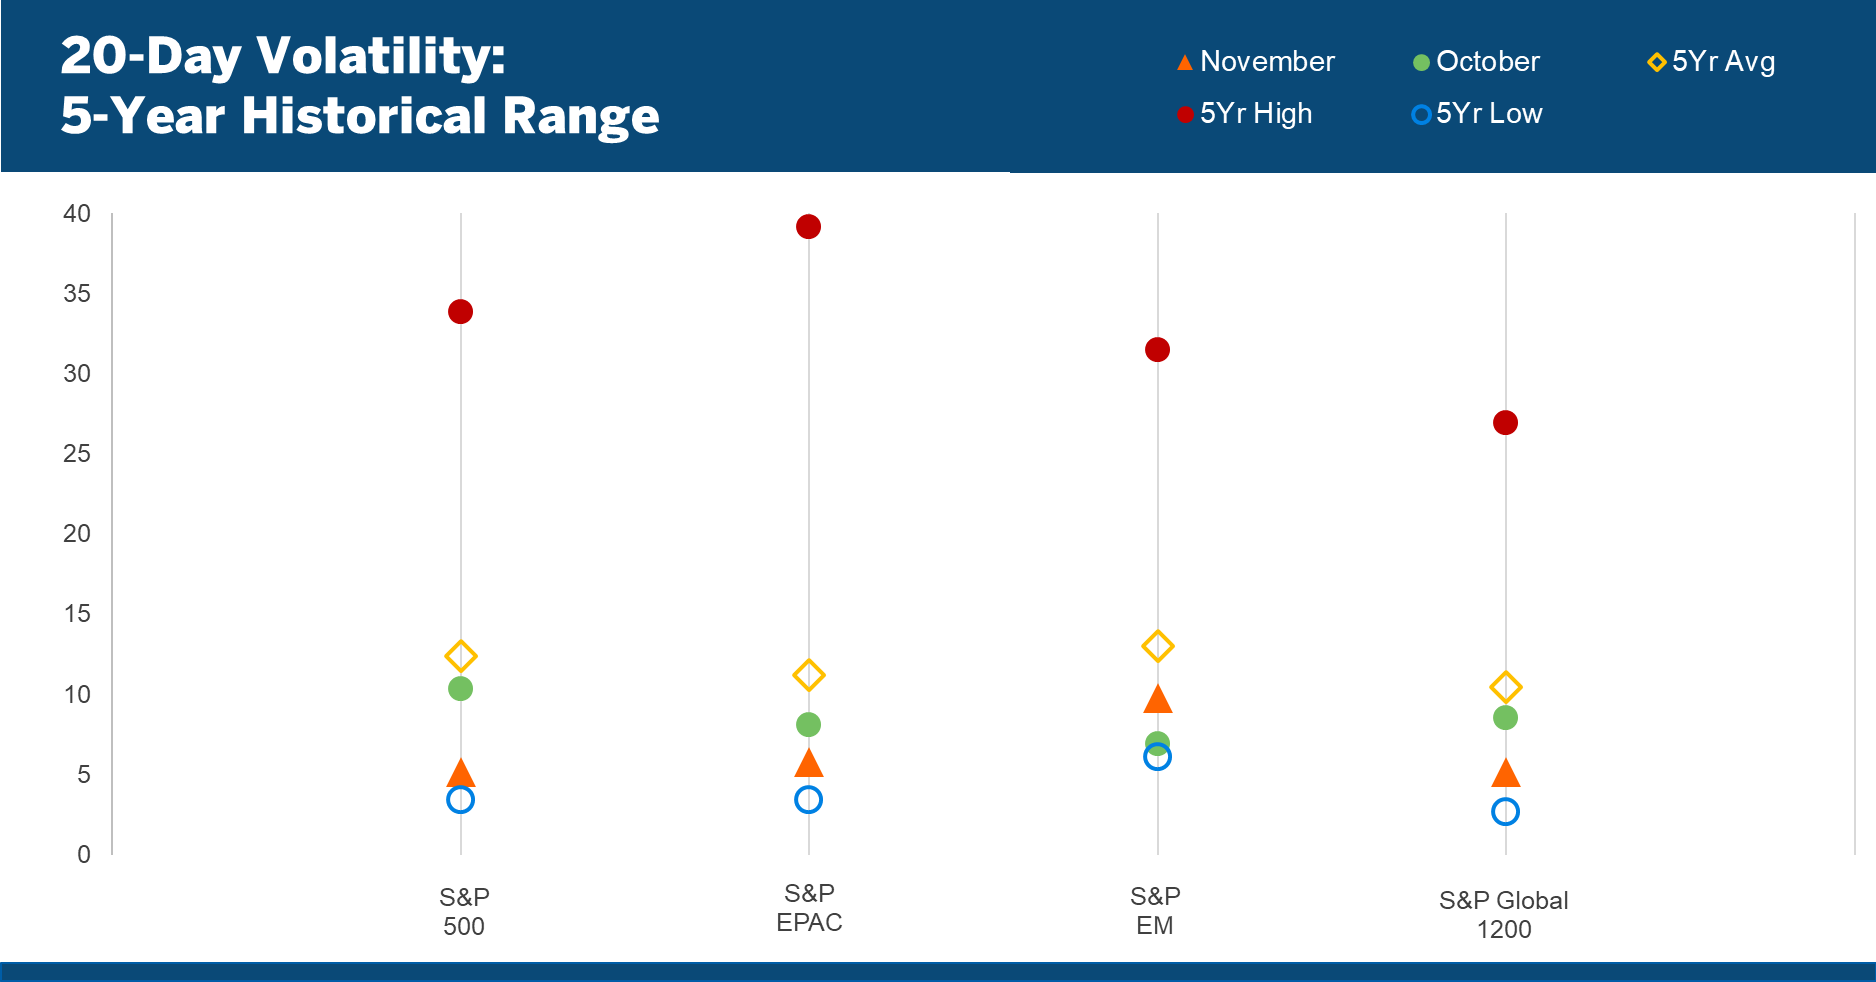The height and width of the screenshot is (982, 1876).
Task: Click the S&P 500 5Yr High red dot
Action: [x=460, y=312]
